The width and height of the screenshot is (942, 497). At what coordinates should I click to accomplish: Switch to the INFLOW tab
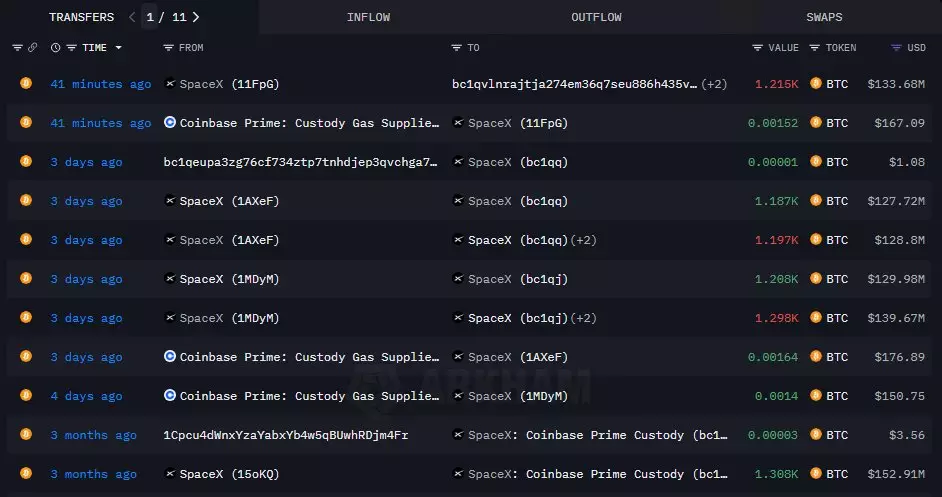(x=368, y=17)
